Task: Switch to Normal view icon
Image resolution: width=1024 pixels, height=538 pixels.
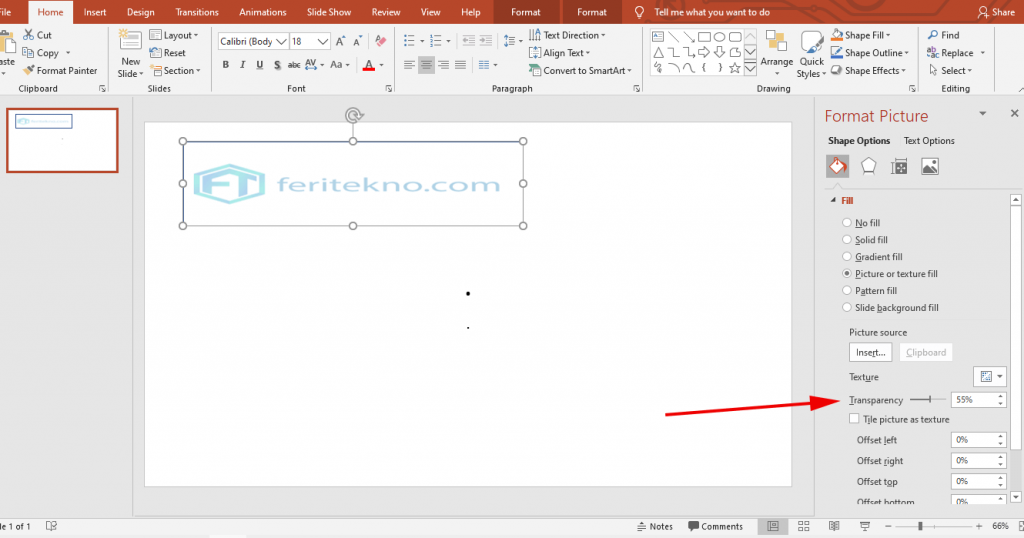Action: click(x=773, y=526)
